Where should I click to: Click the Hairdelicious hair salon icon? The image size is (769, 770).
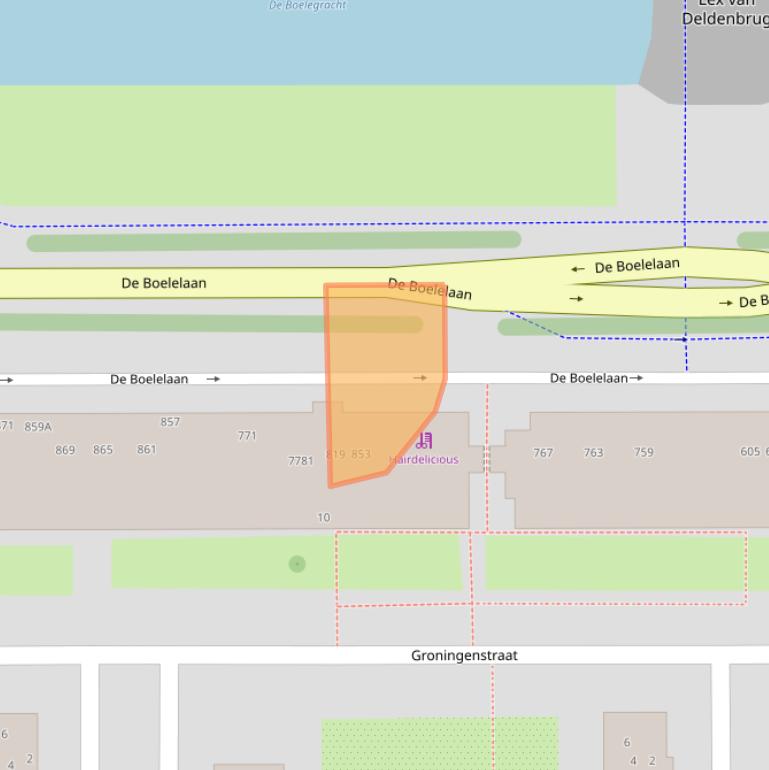tap(424, 440)
